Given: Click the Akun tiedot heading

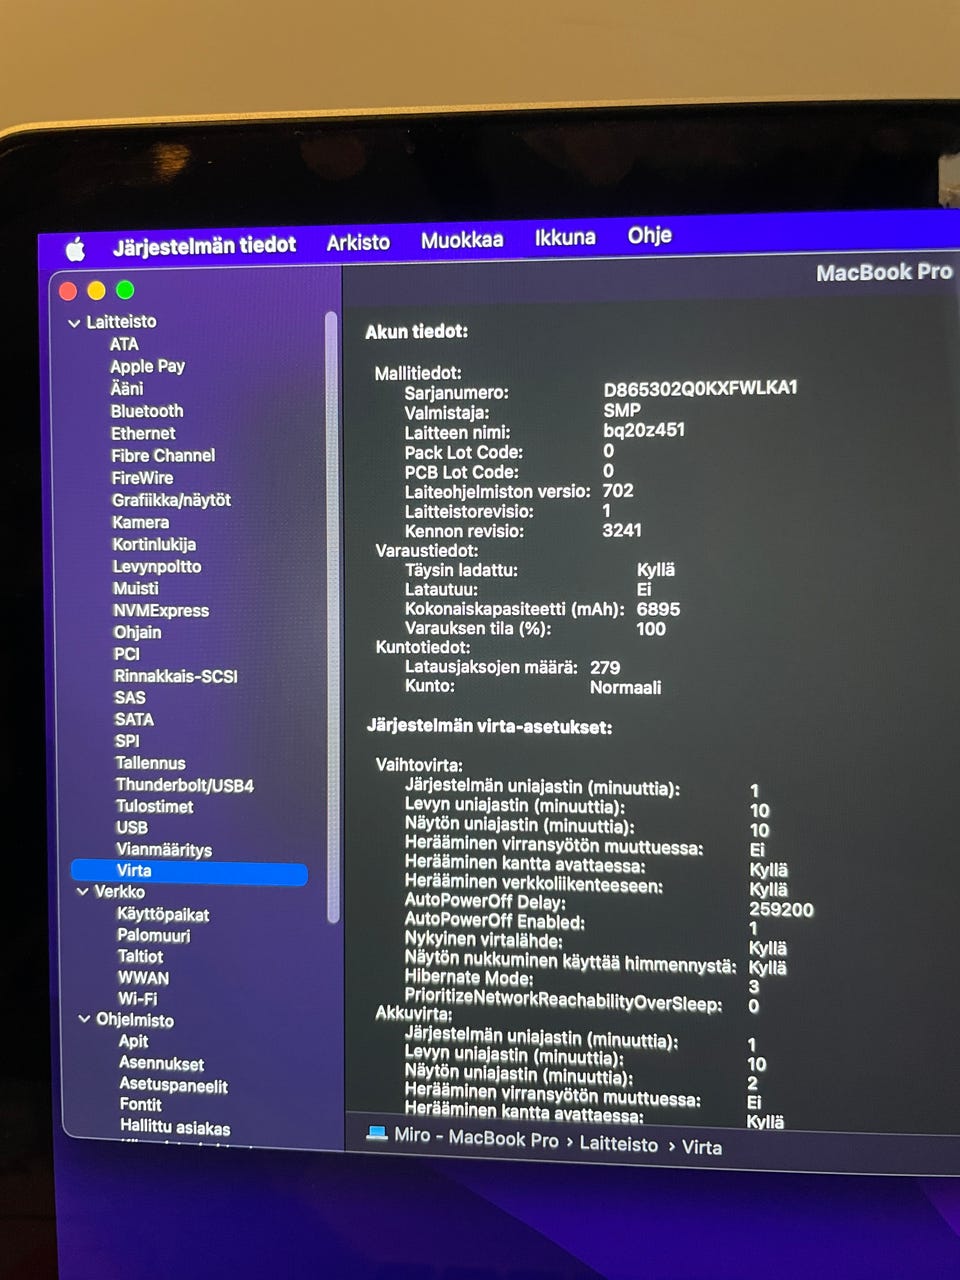Looking at the screenshot, I should pos(416,332).
